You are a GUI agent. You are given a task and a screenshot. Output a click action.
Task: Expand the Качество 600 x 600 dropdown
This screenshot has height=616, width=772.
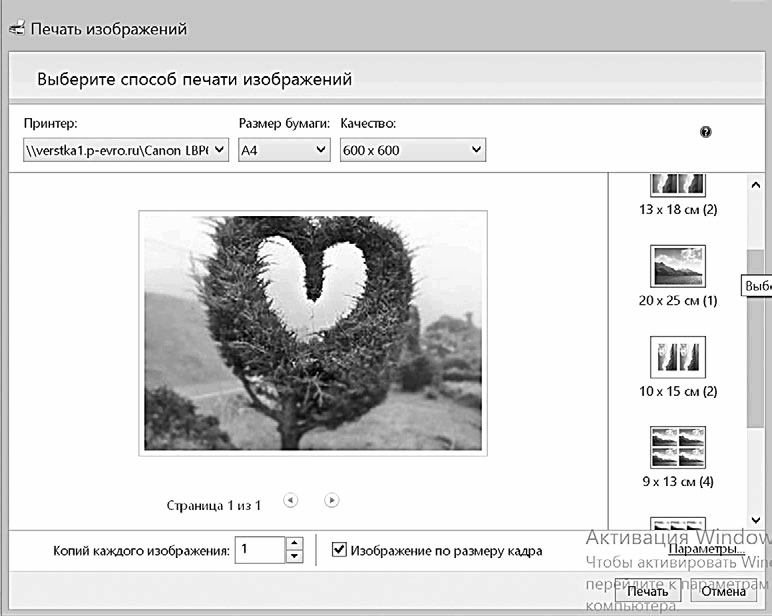[412, 150]
